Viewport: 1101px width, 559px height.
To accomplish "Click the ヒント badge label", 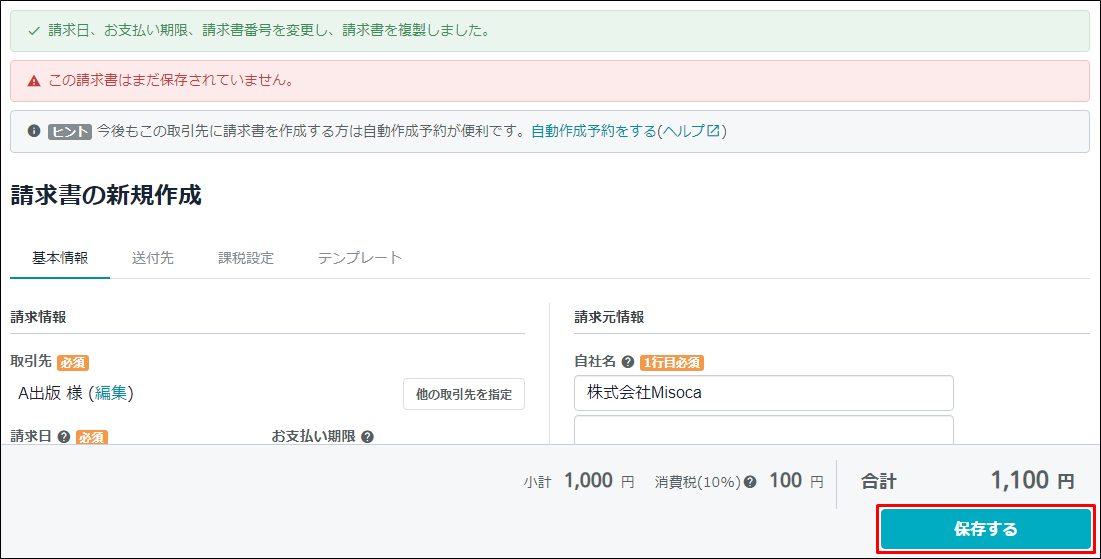I will click(70, 131).
